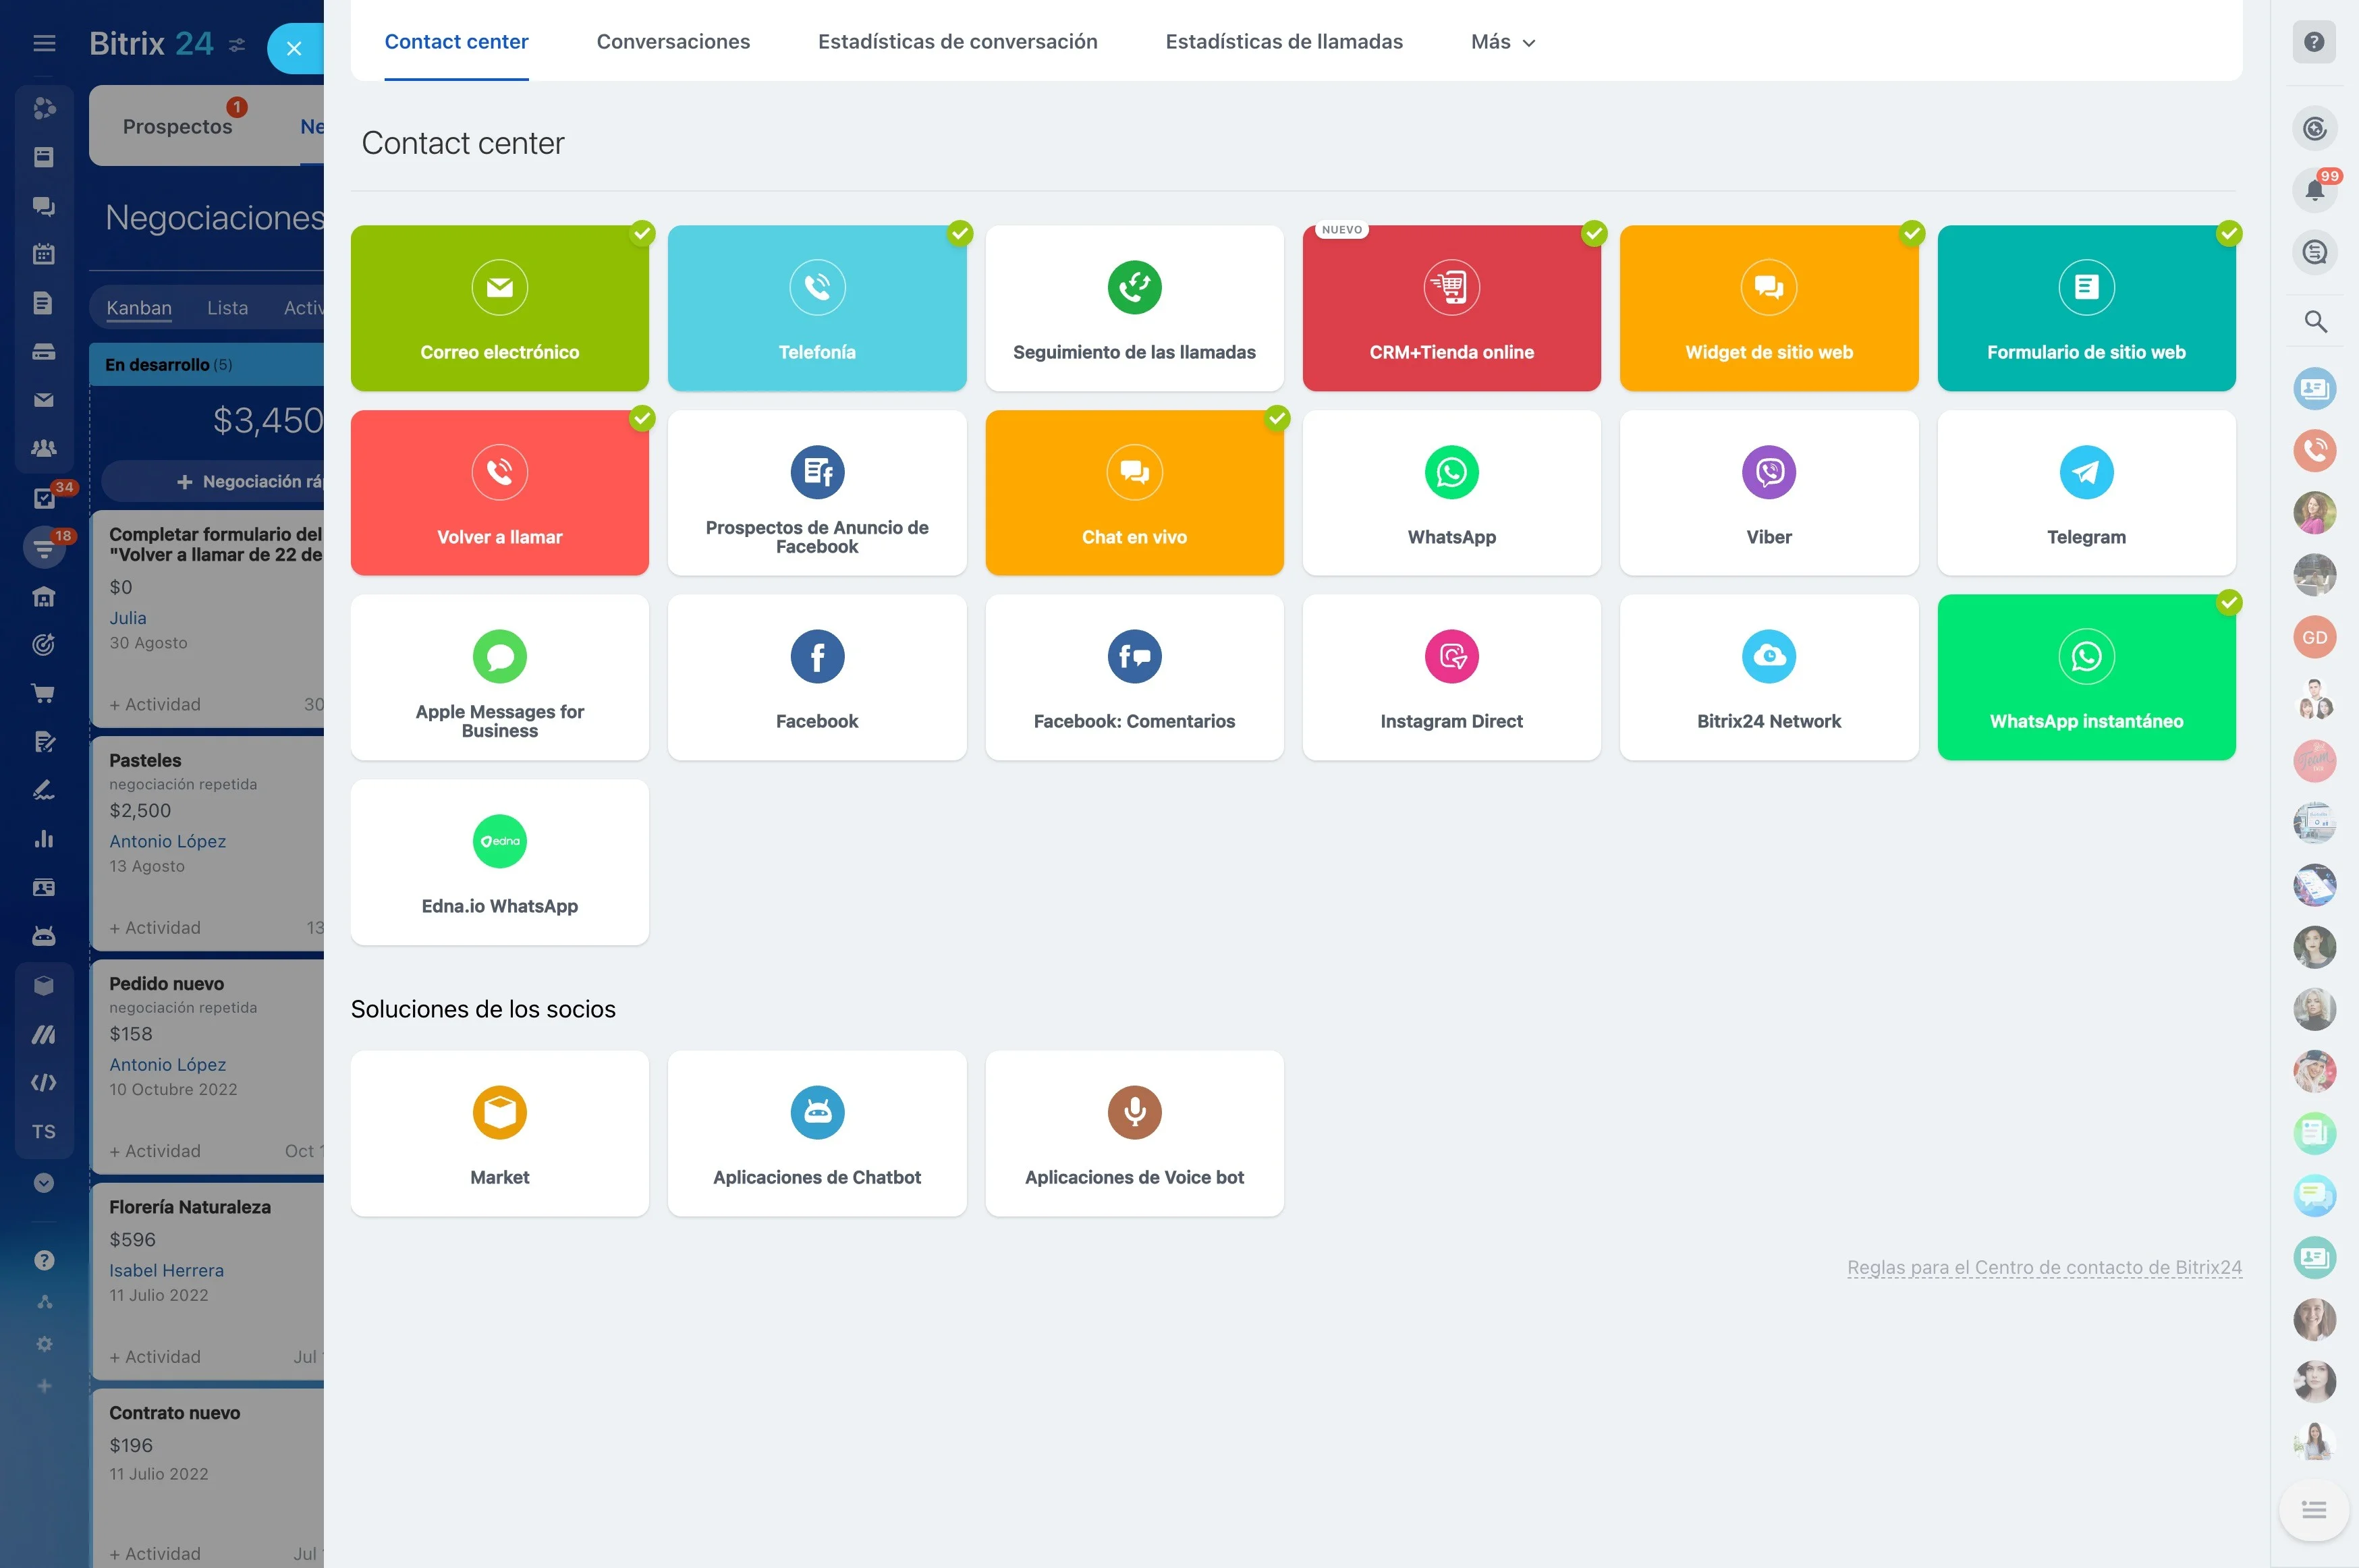Connect the Viber channel tile
The image size is (2359, 1568).
[x=1769, y=493]
